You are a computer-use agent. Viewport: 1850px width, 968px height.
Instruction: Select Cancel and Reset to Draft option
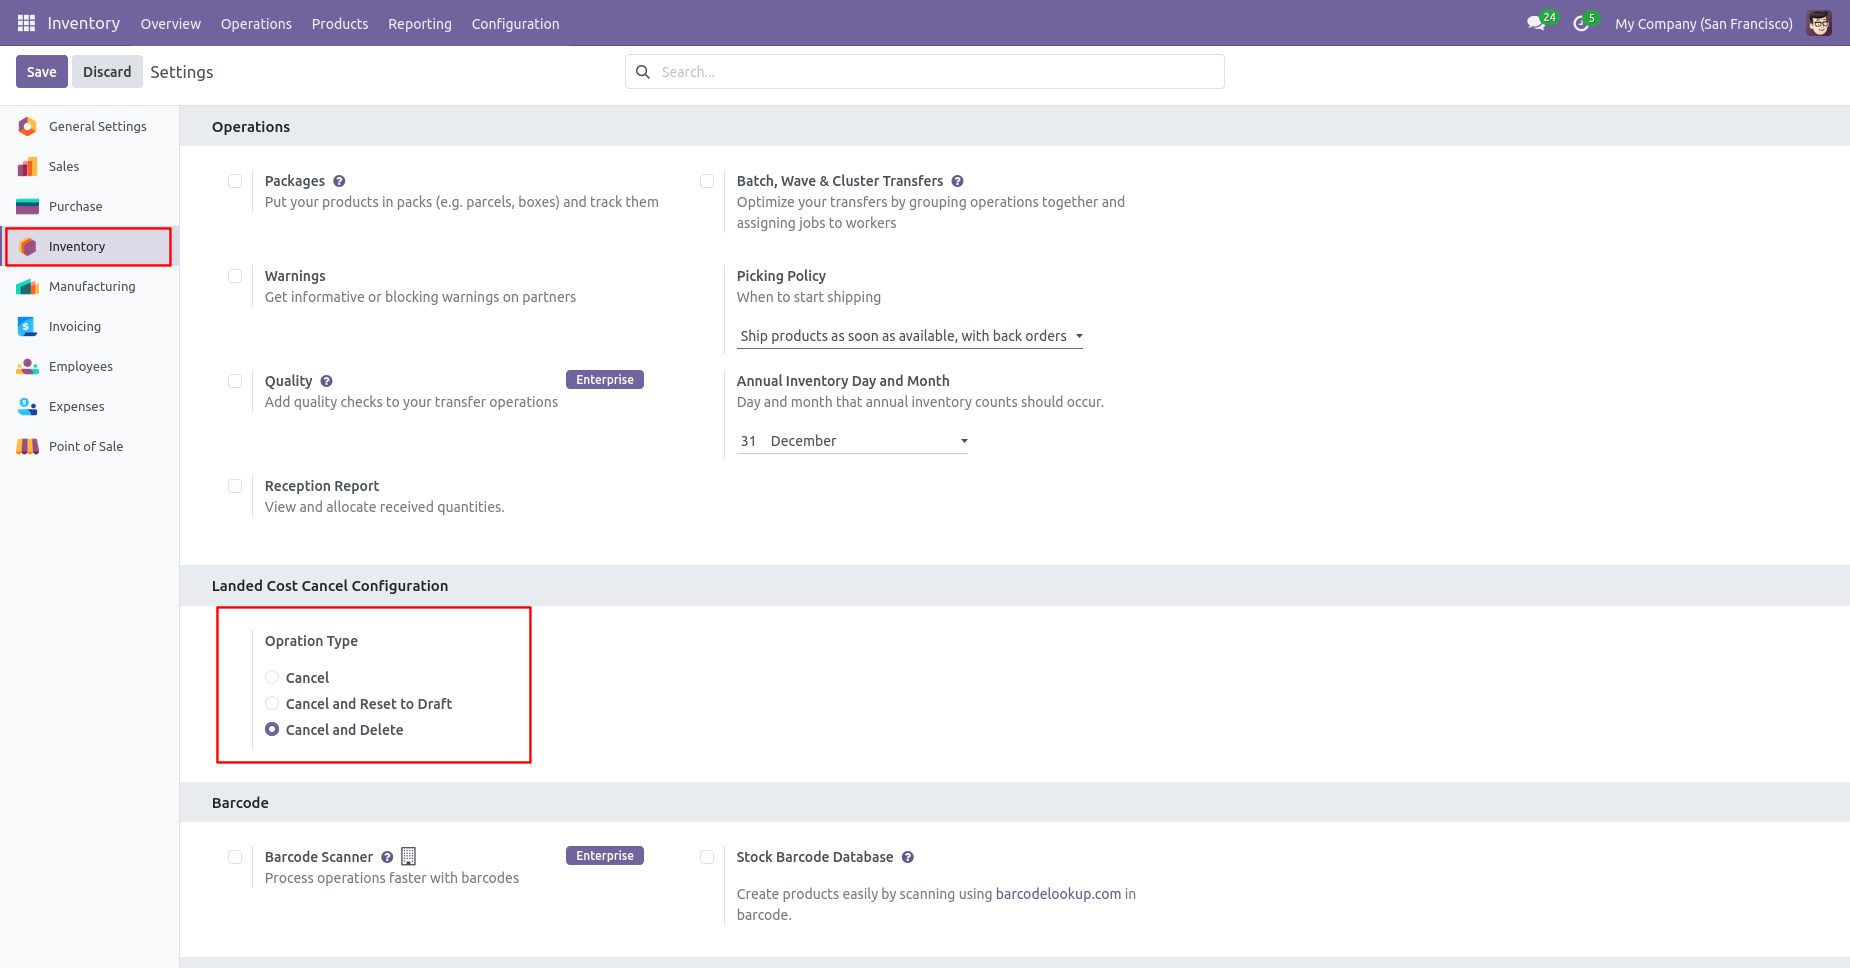tap(272, 703)
